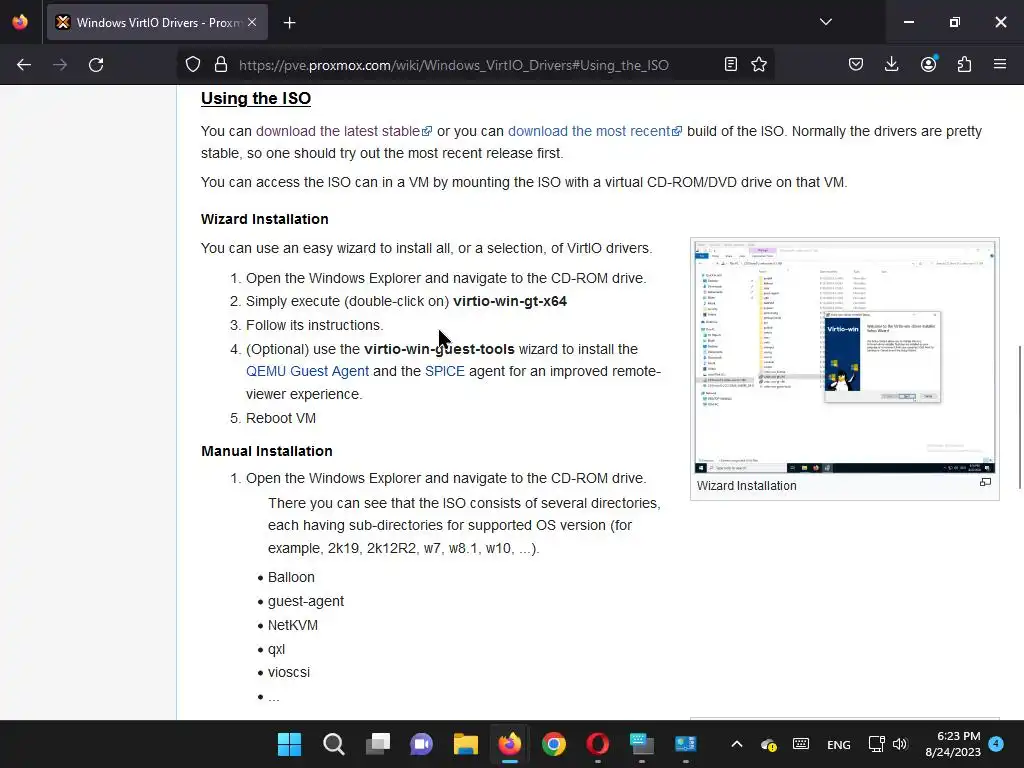This screenshot has width=1024, height=768.
Task: Open the volume speaker tray icon
Action: (900, 744)
